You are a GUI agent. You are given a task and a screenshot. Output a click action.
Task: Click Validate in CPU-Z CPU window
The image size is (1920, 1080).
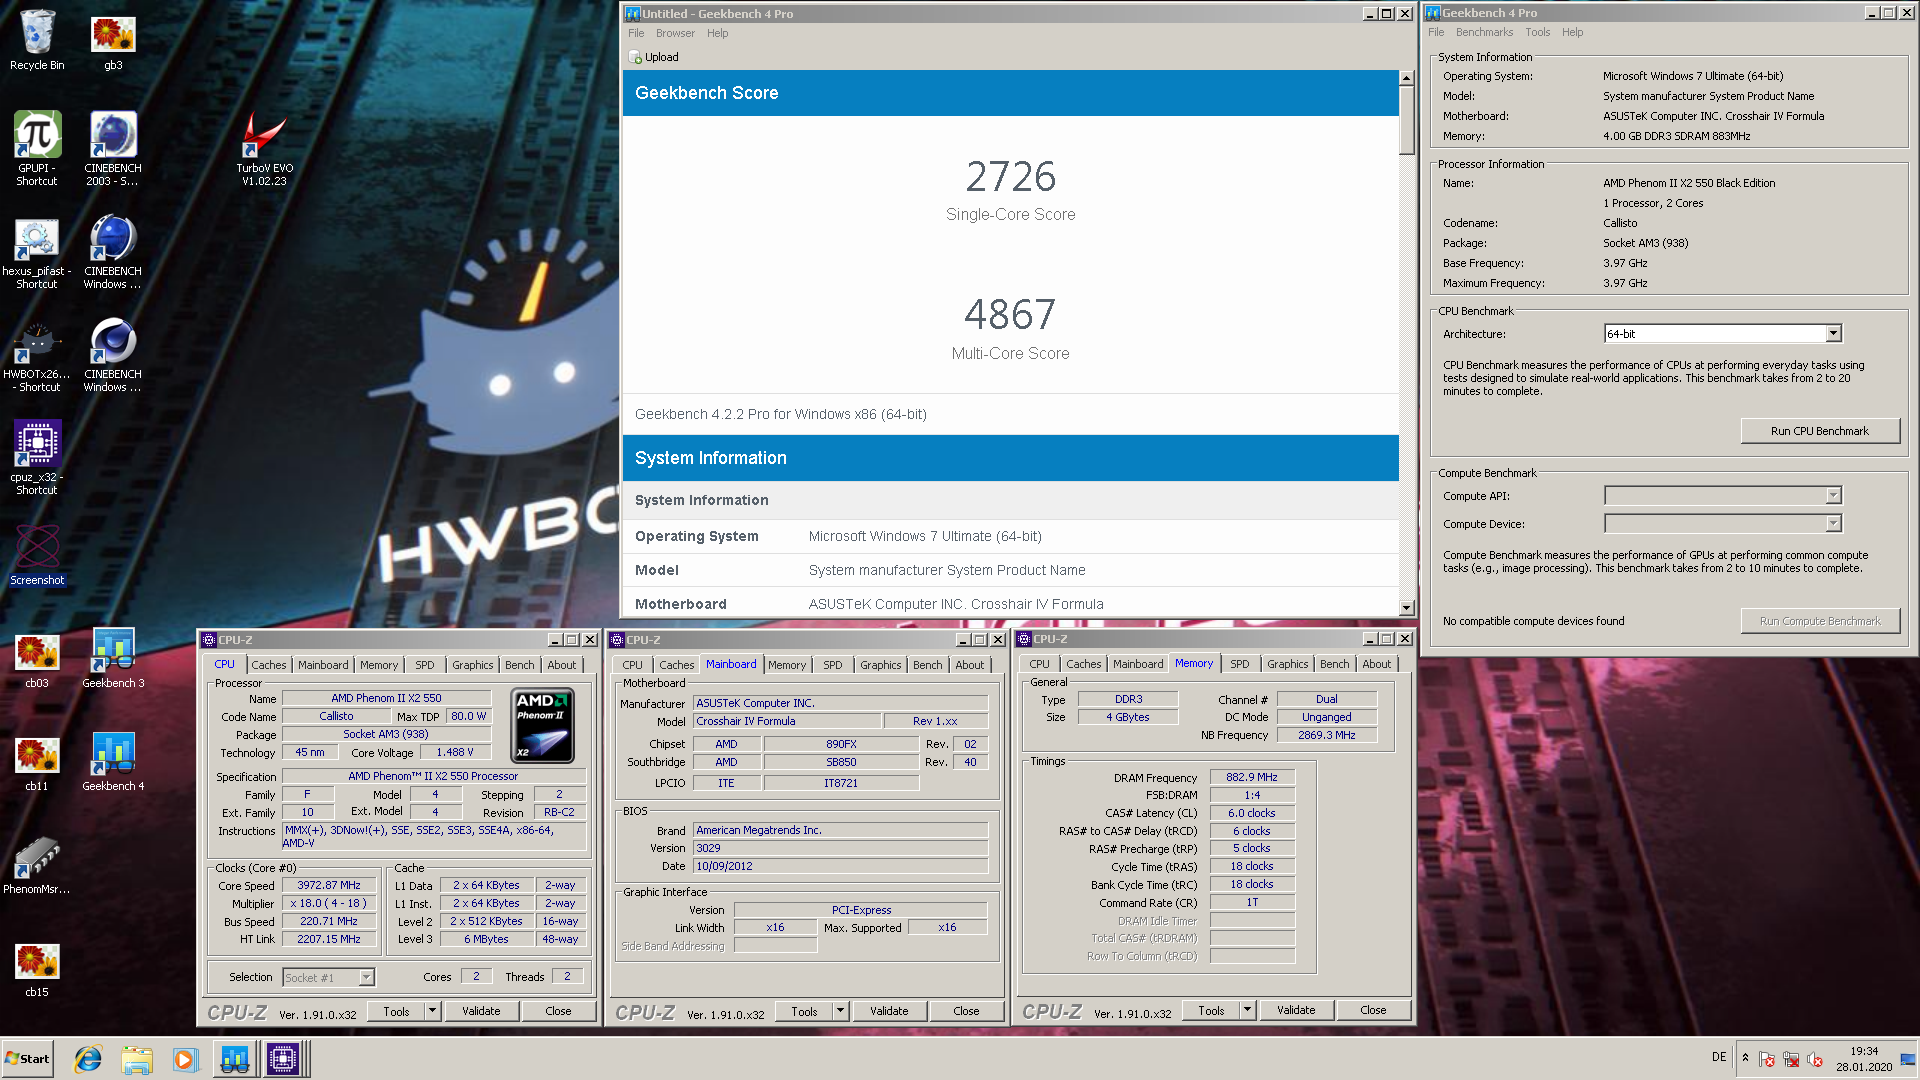481,1011
